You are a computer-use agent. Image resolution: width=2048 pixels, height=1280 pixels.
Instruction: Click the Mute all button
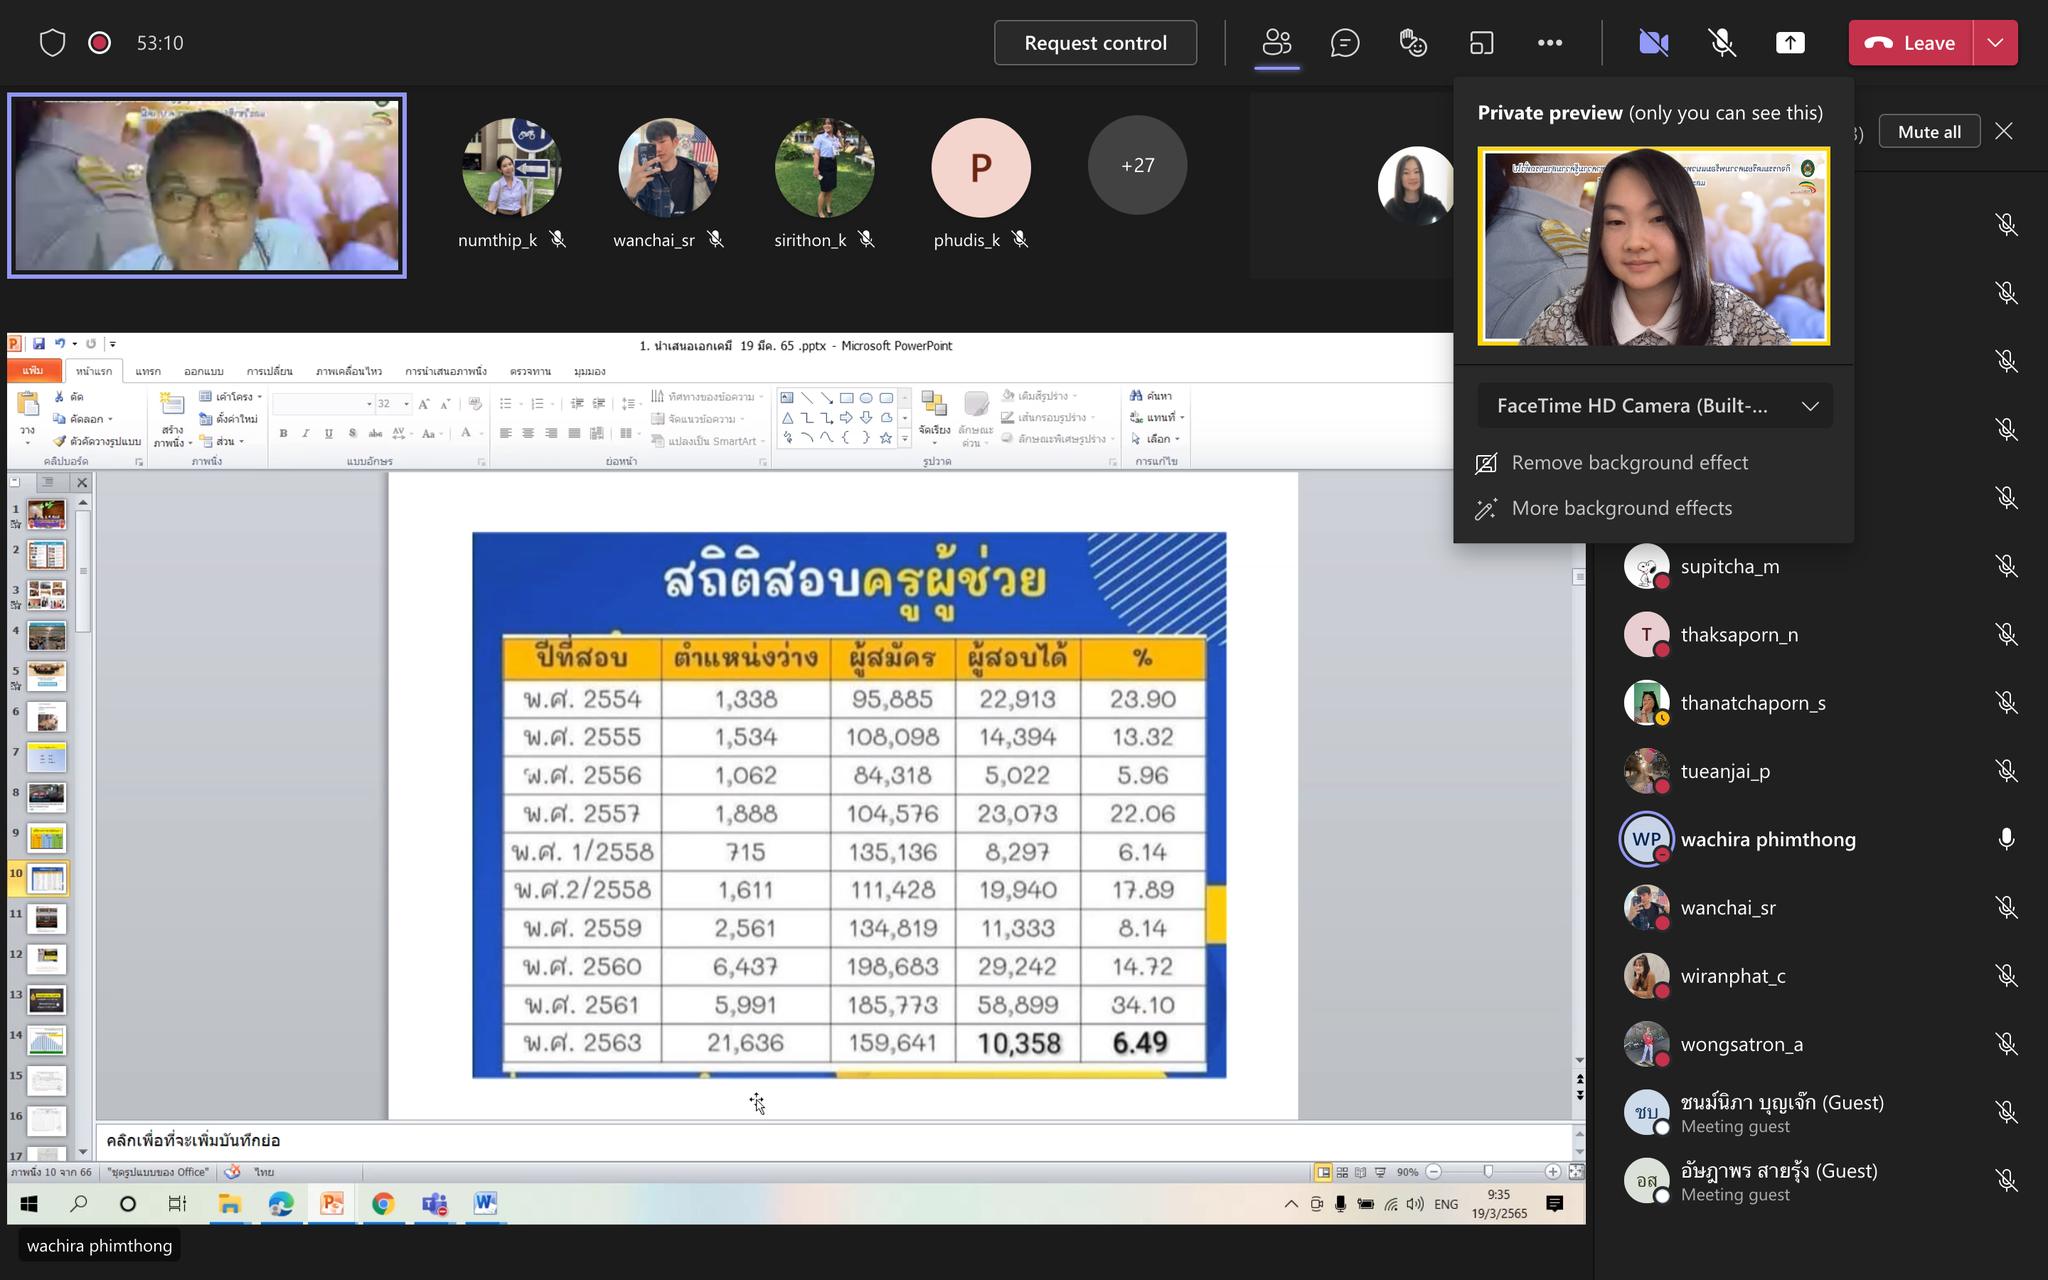pos(1929,132)
